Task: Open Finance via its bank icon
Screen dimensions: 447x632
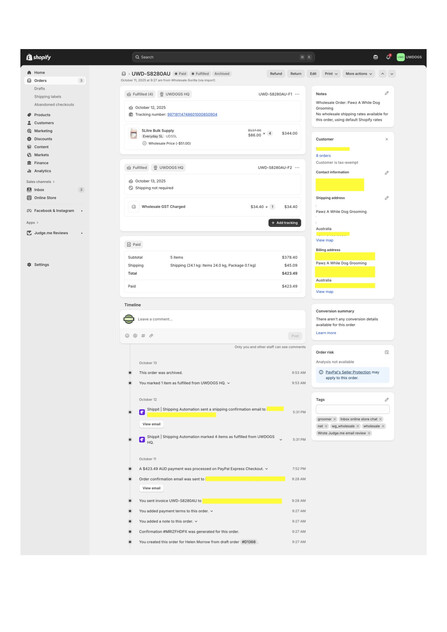Action: click(29, 163)
